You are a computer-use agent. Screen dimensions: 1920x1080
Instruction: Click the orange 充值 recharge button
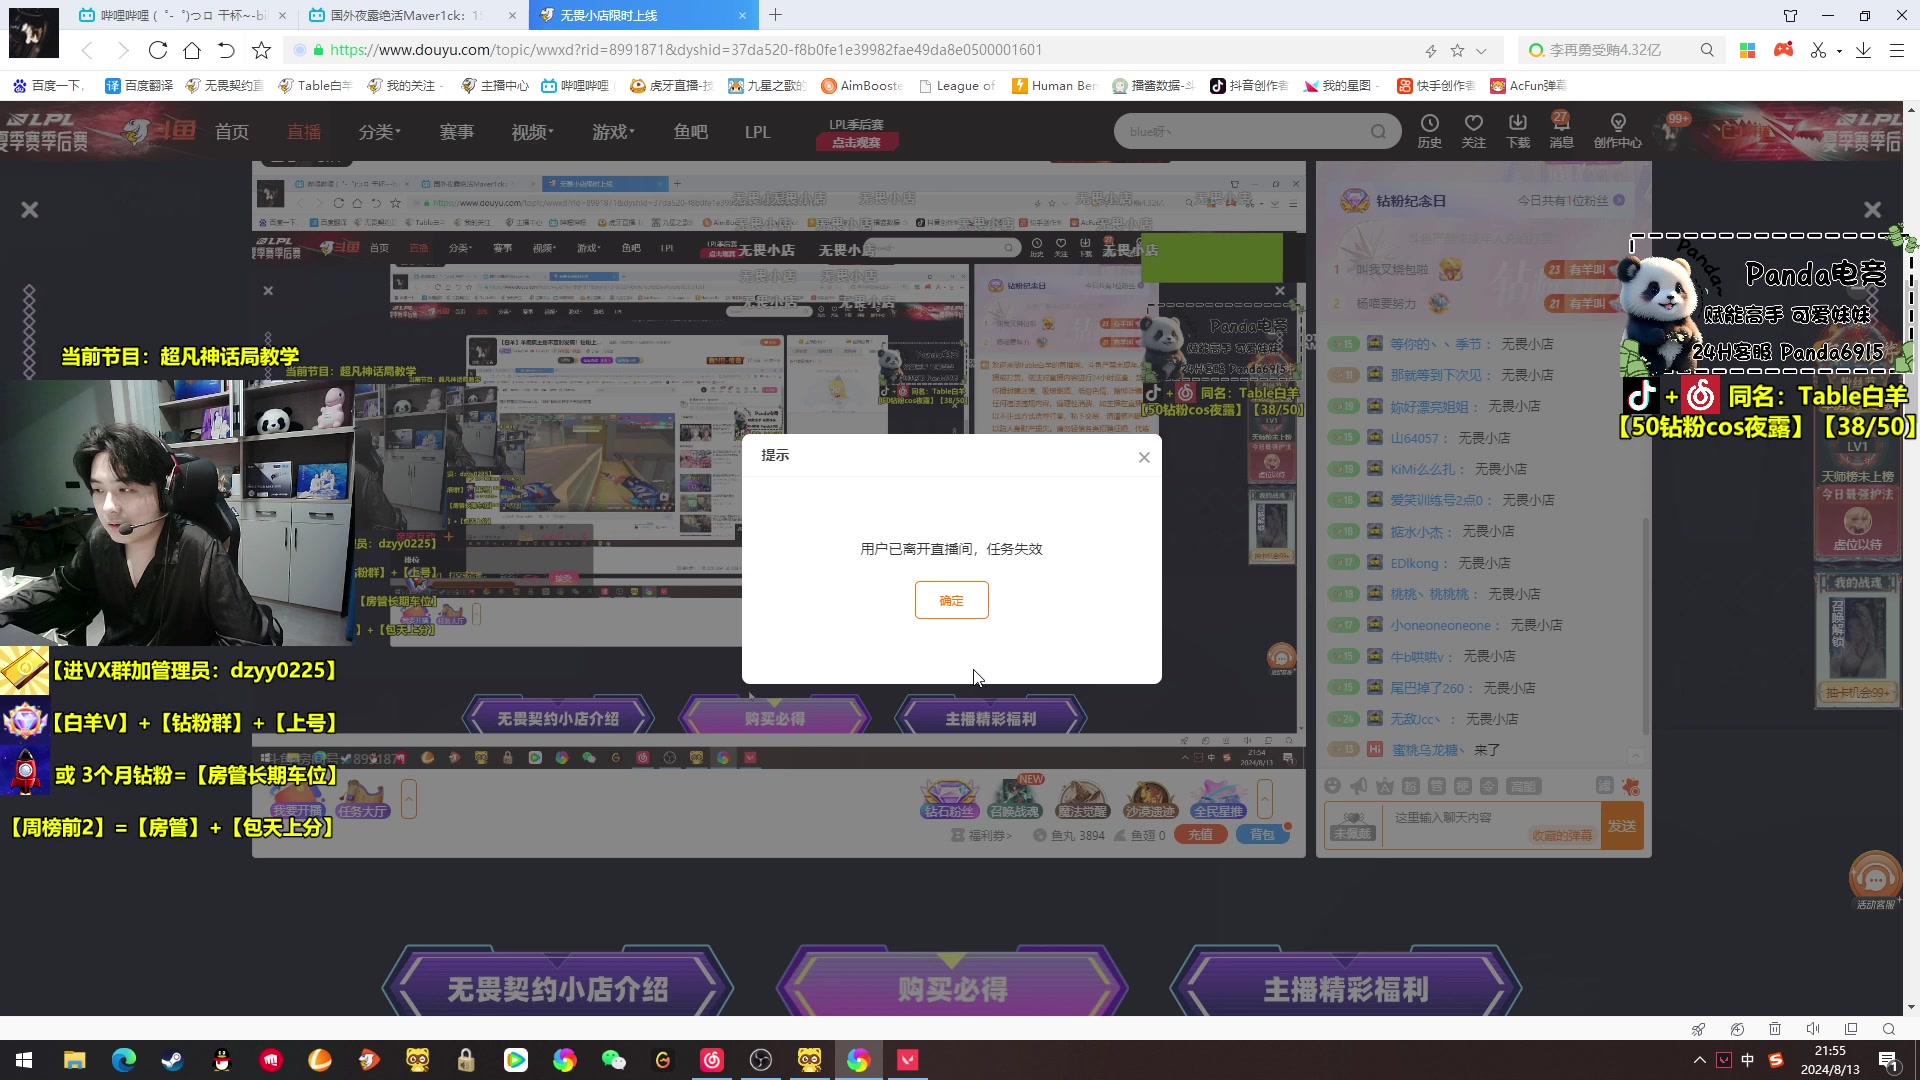pos(1201,833)
